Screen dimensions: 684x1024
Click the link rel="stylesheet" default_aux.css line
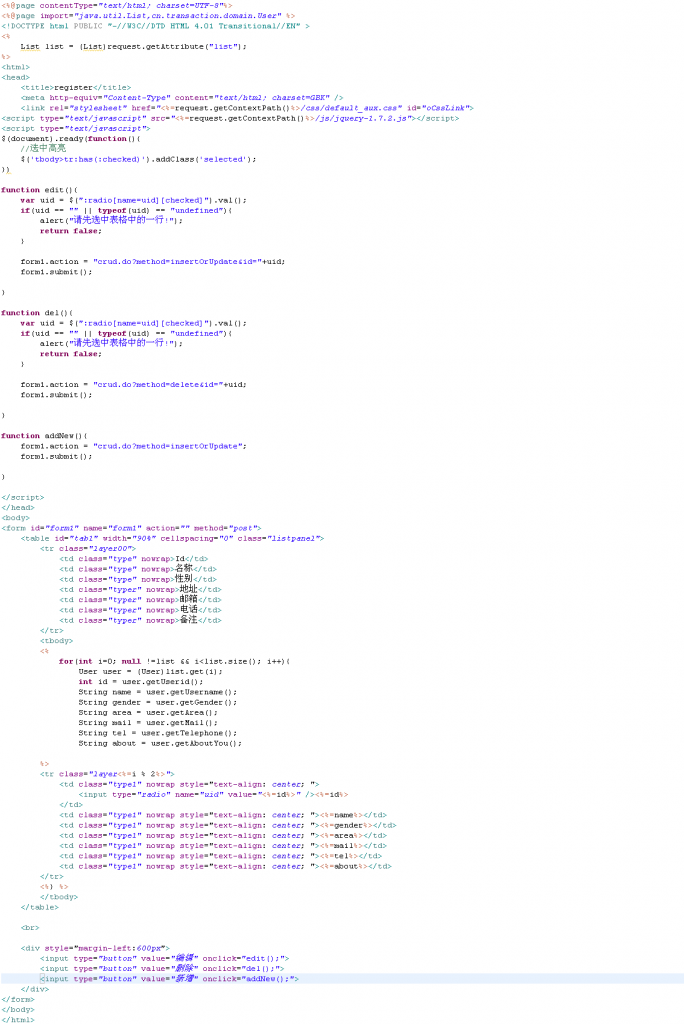pos(247,108)
